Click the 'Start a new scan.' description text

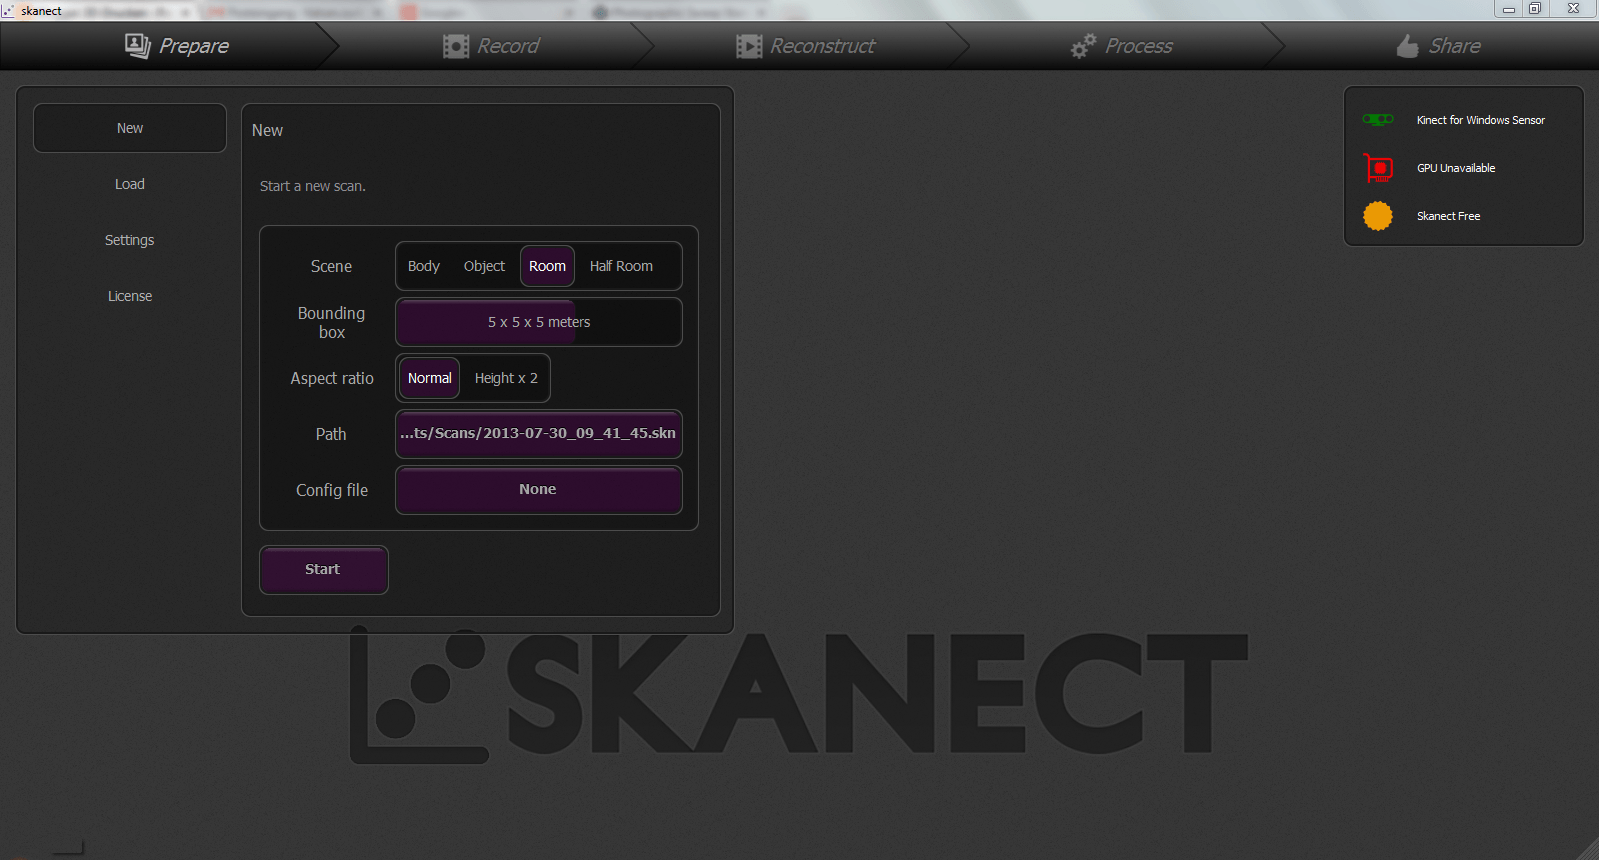[313, 186]
